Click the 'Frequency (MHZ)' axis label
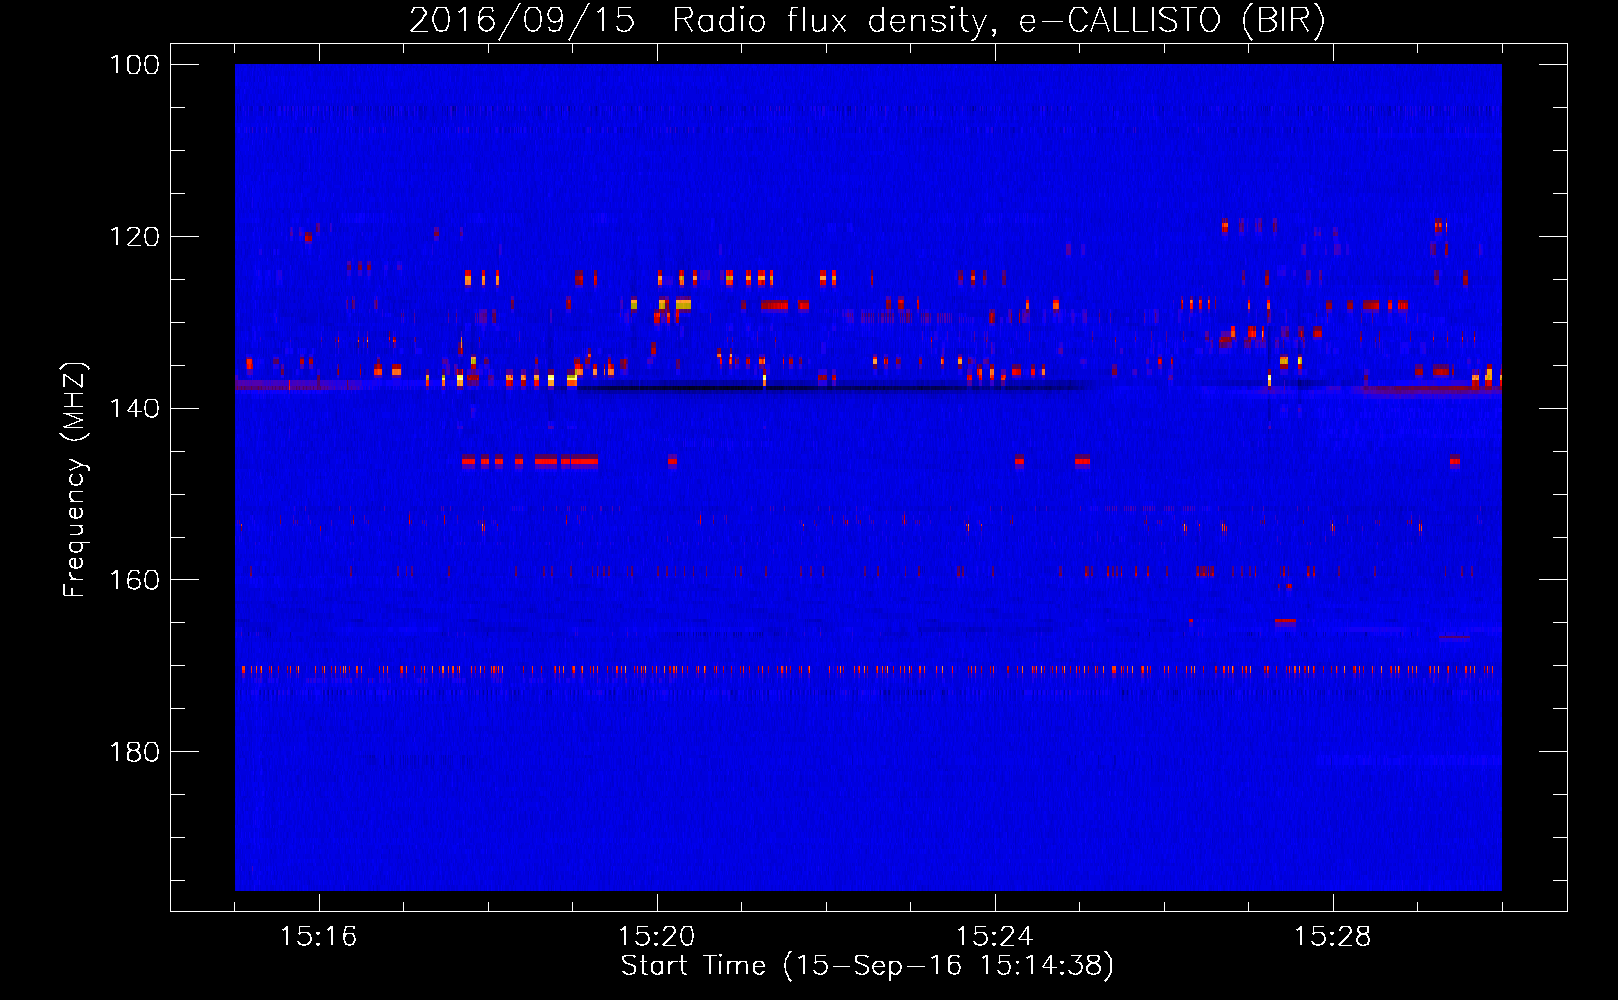 tap(75, 480)
